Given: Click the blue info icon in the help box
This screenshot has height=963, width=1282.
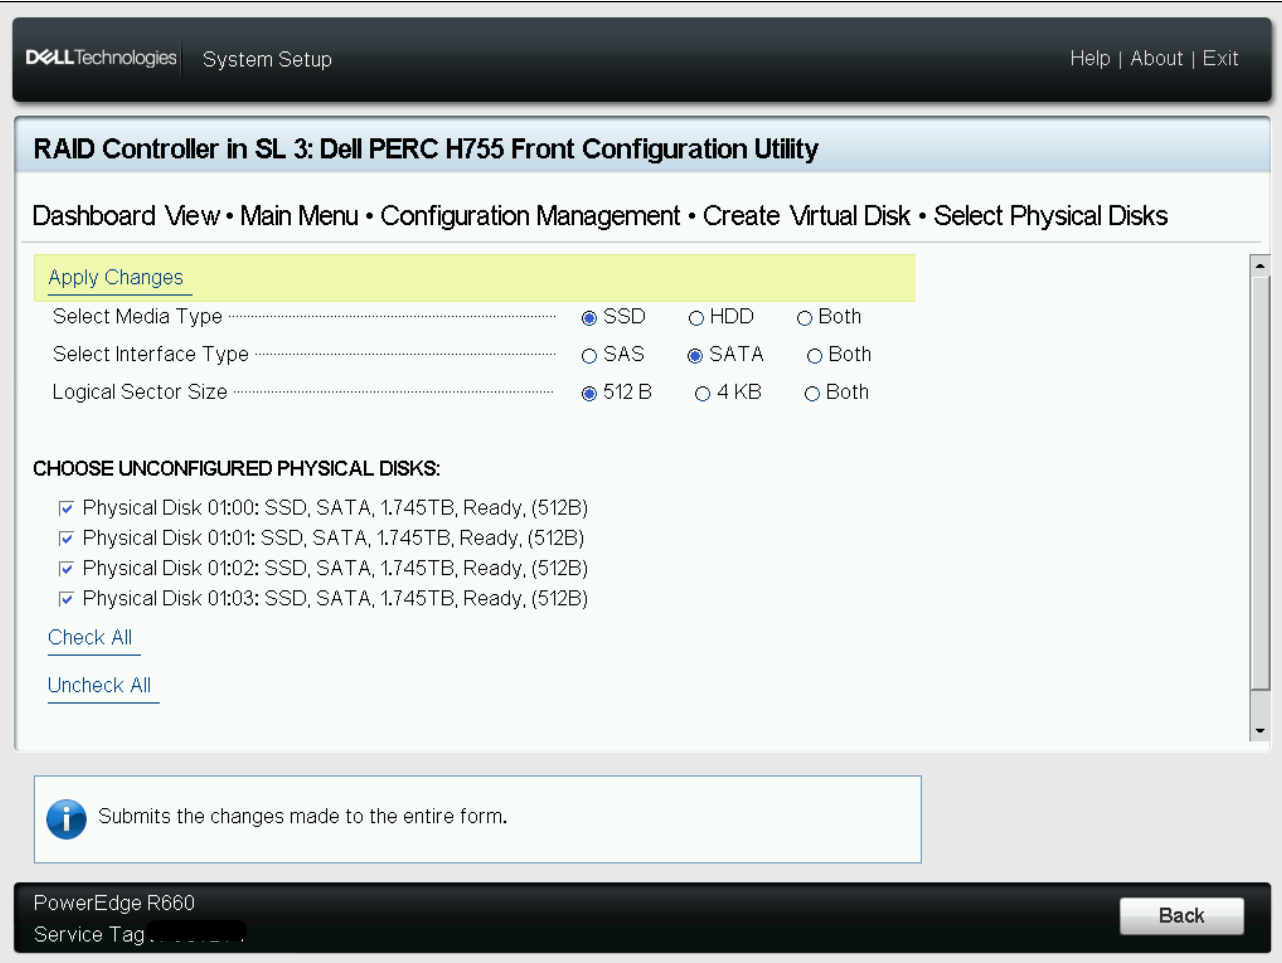Looking at the screenshot, I should [x=66, y=819].
